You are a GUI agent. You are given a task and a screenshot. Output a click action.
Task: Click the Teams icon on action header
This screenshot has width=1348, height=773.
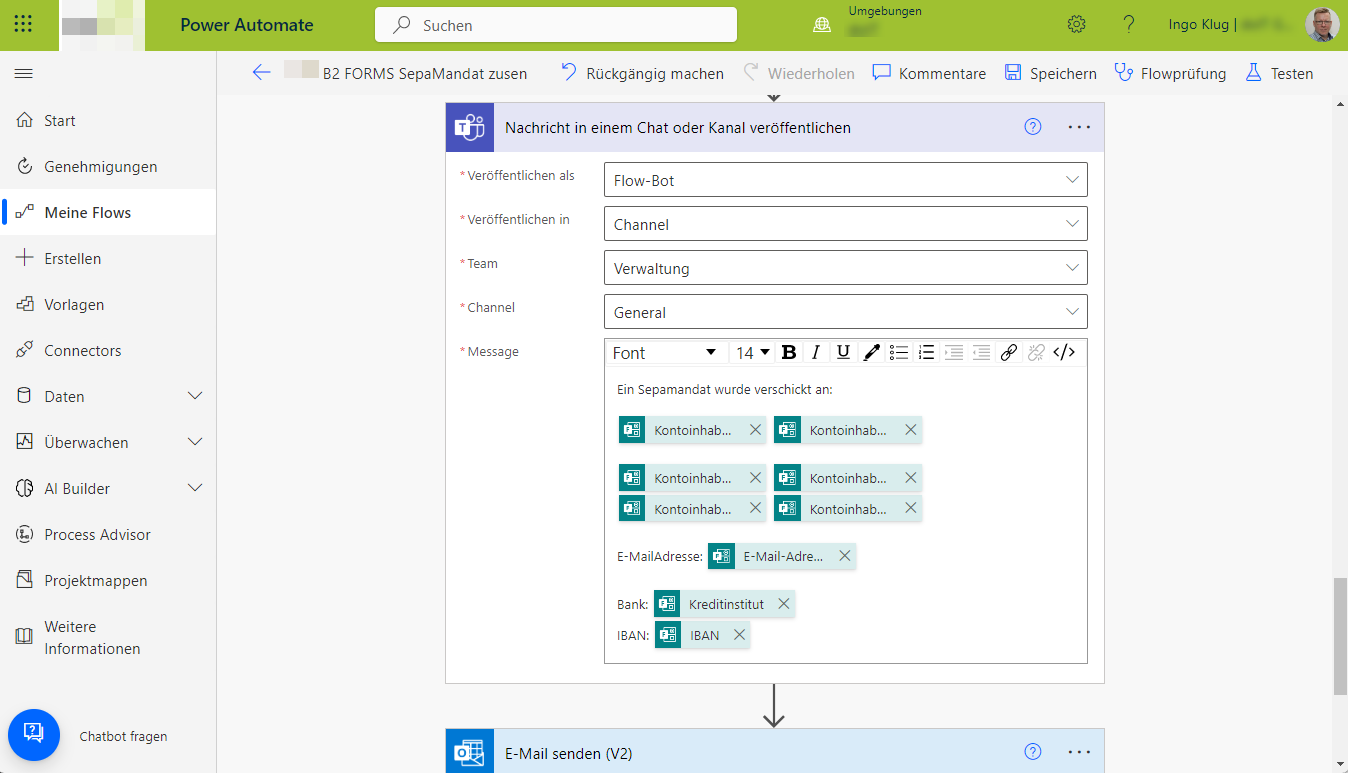[x=470, y=128]
